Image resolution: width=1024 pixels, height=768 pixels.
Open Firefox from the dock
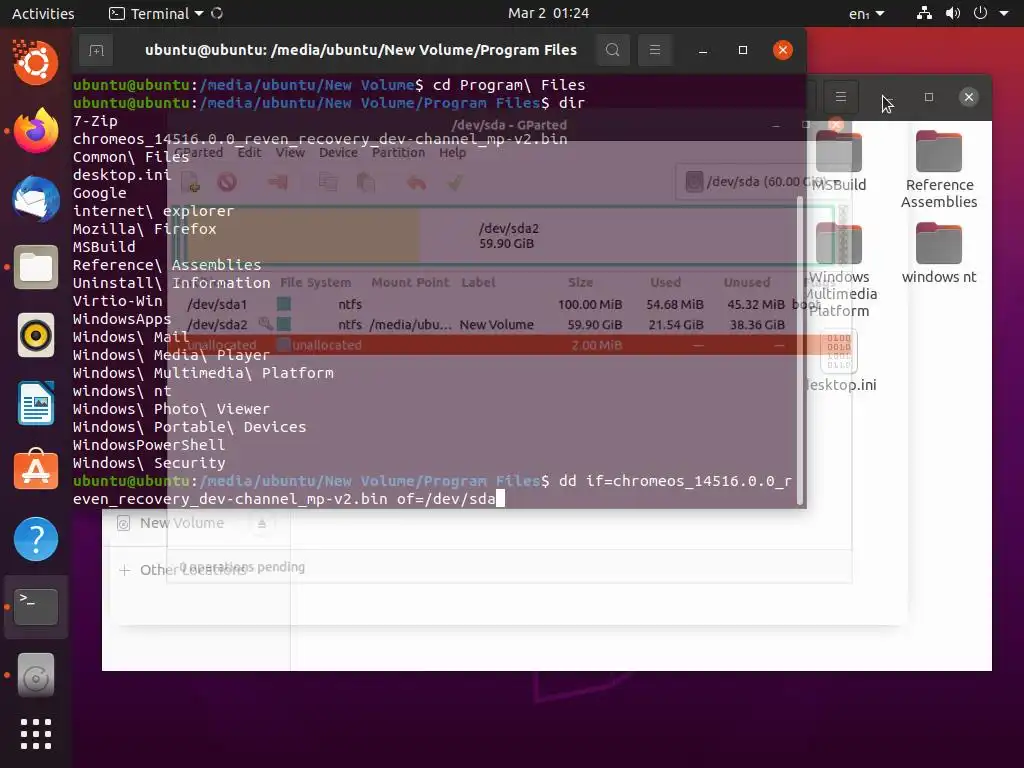[36, 131]
